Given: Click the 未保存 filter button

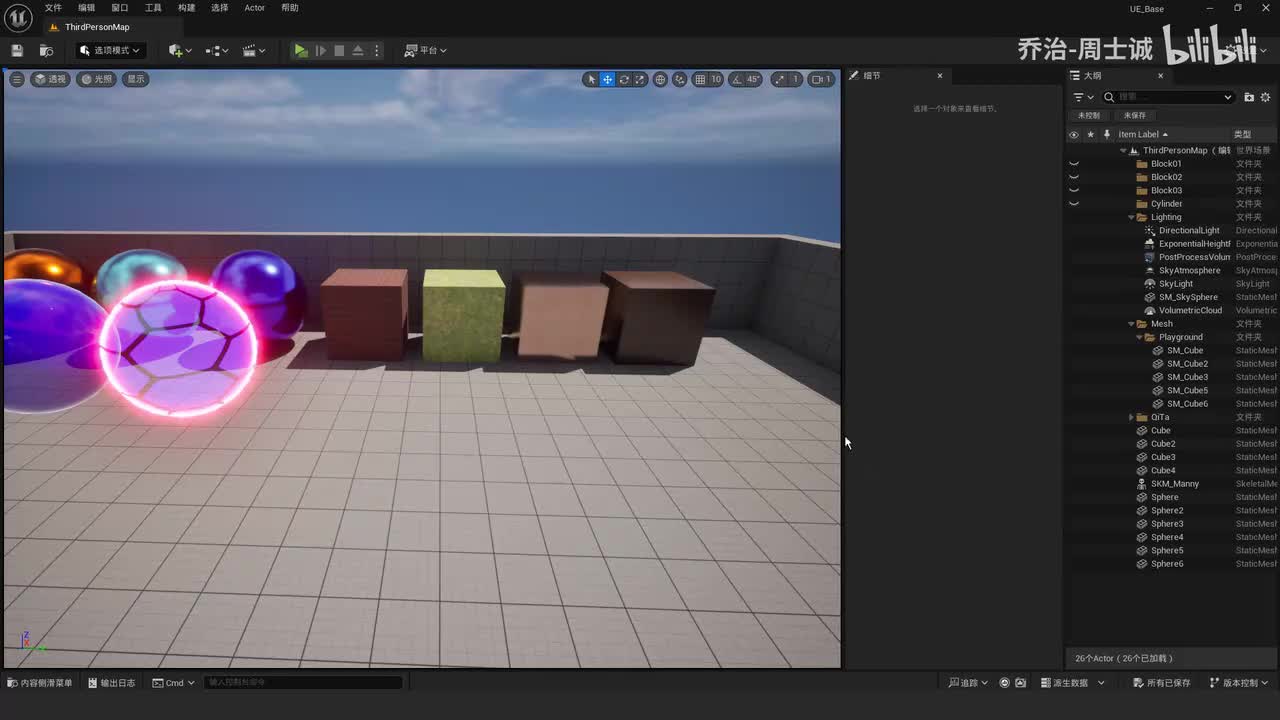Looking at the screenshot, I should tap(1135, 115).
